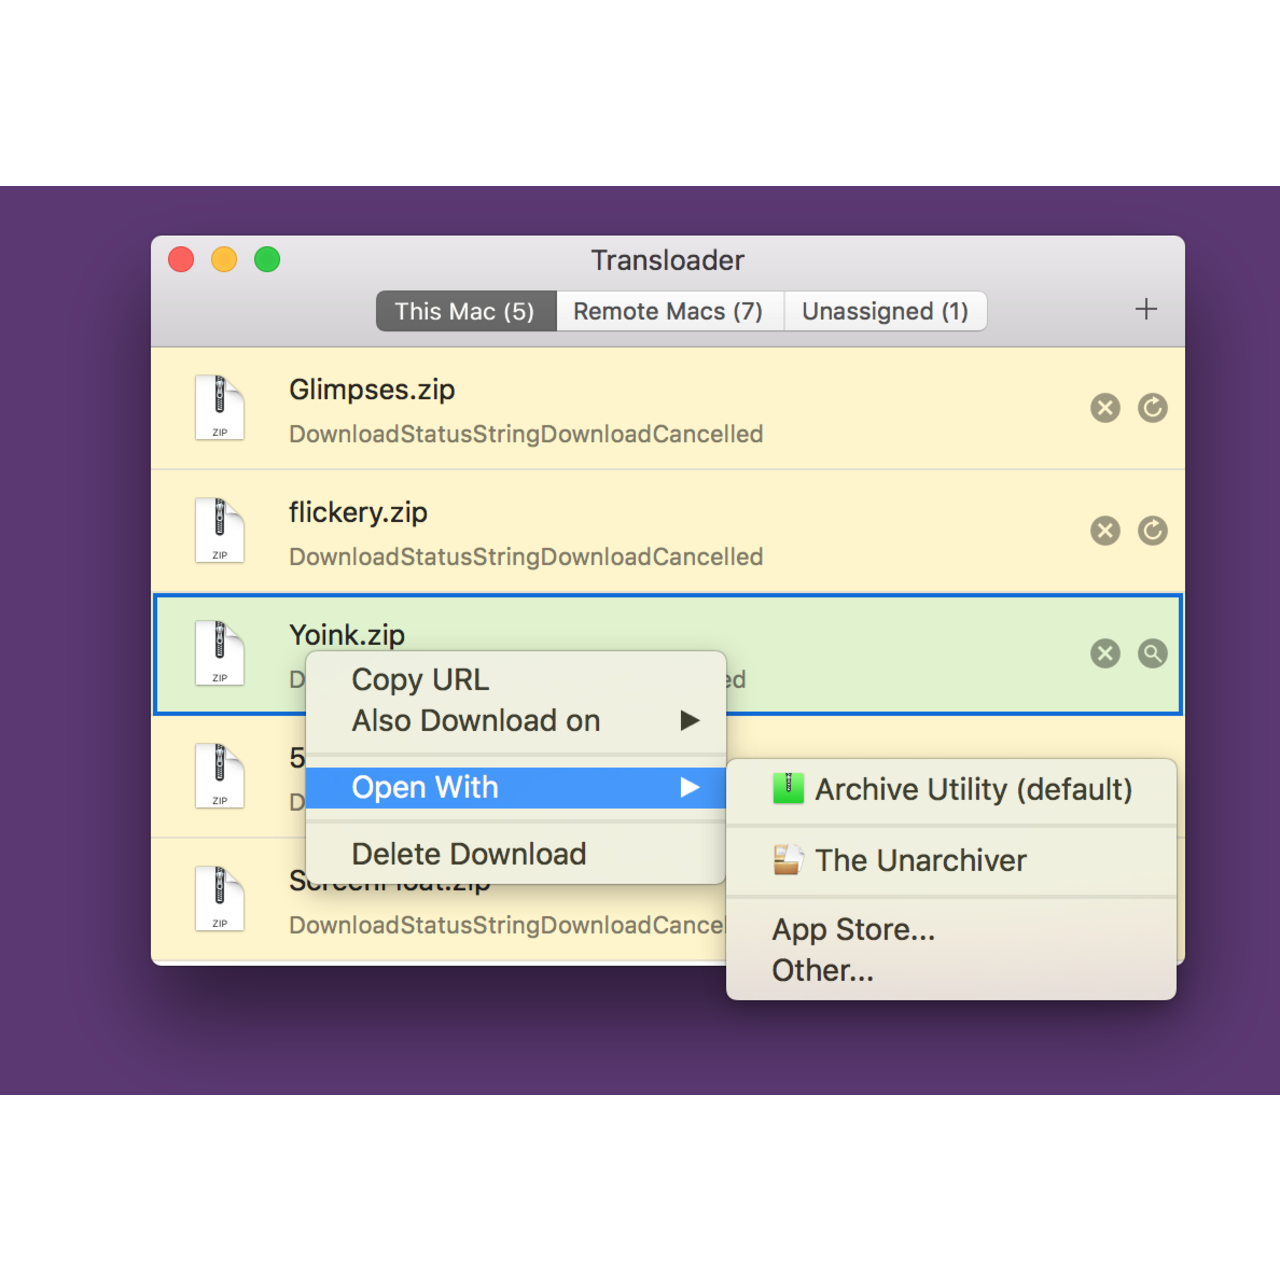Open the file with The Unarchiver
This screenshot has width=1280, height=1280.
tap(920, 861)
